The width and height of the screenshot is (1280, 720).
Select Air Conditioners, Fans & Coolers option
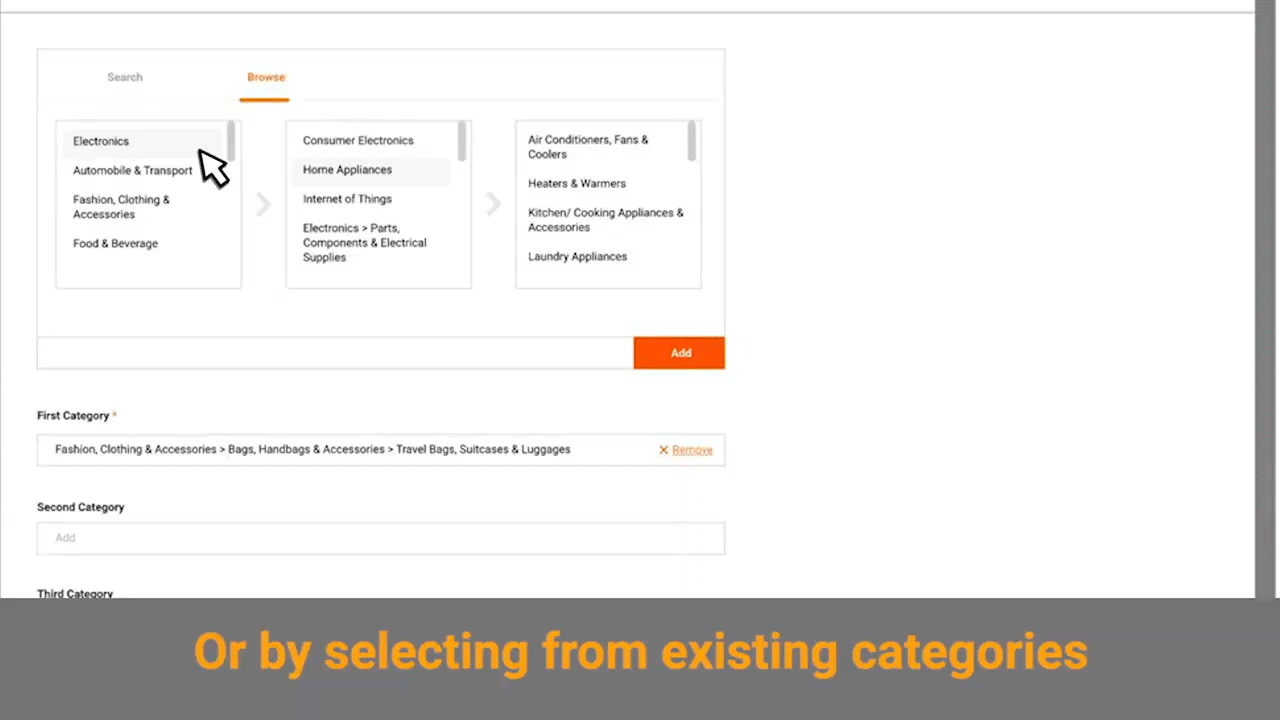pyautogui.click(x=588, y=147)
